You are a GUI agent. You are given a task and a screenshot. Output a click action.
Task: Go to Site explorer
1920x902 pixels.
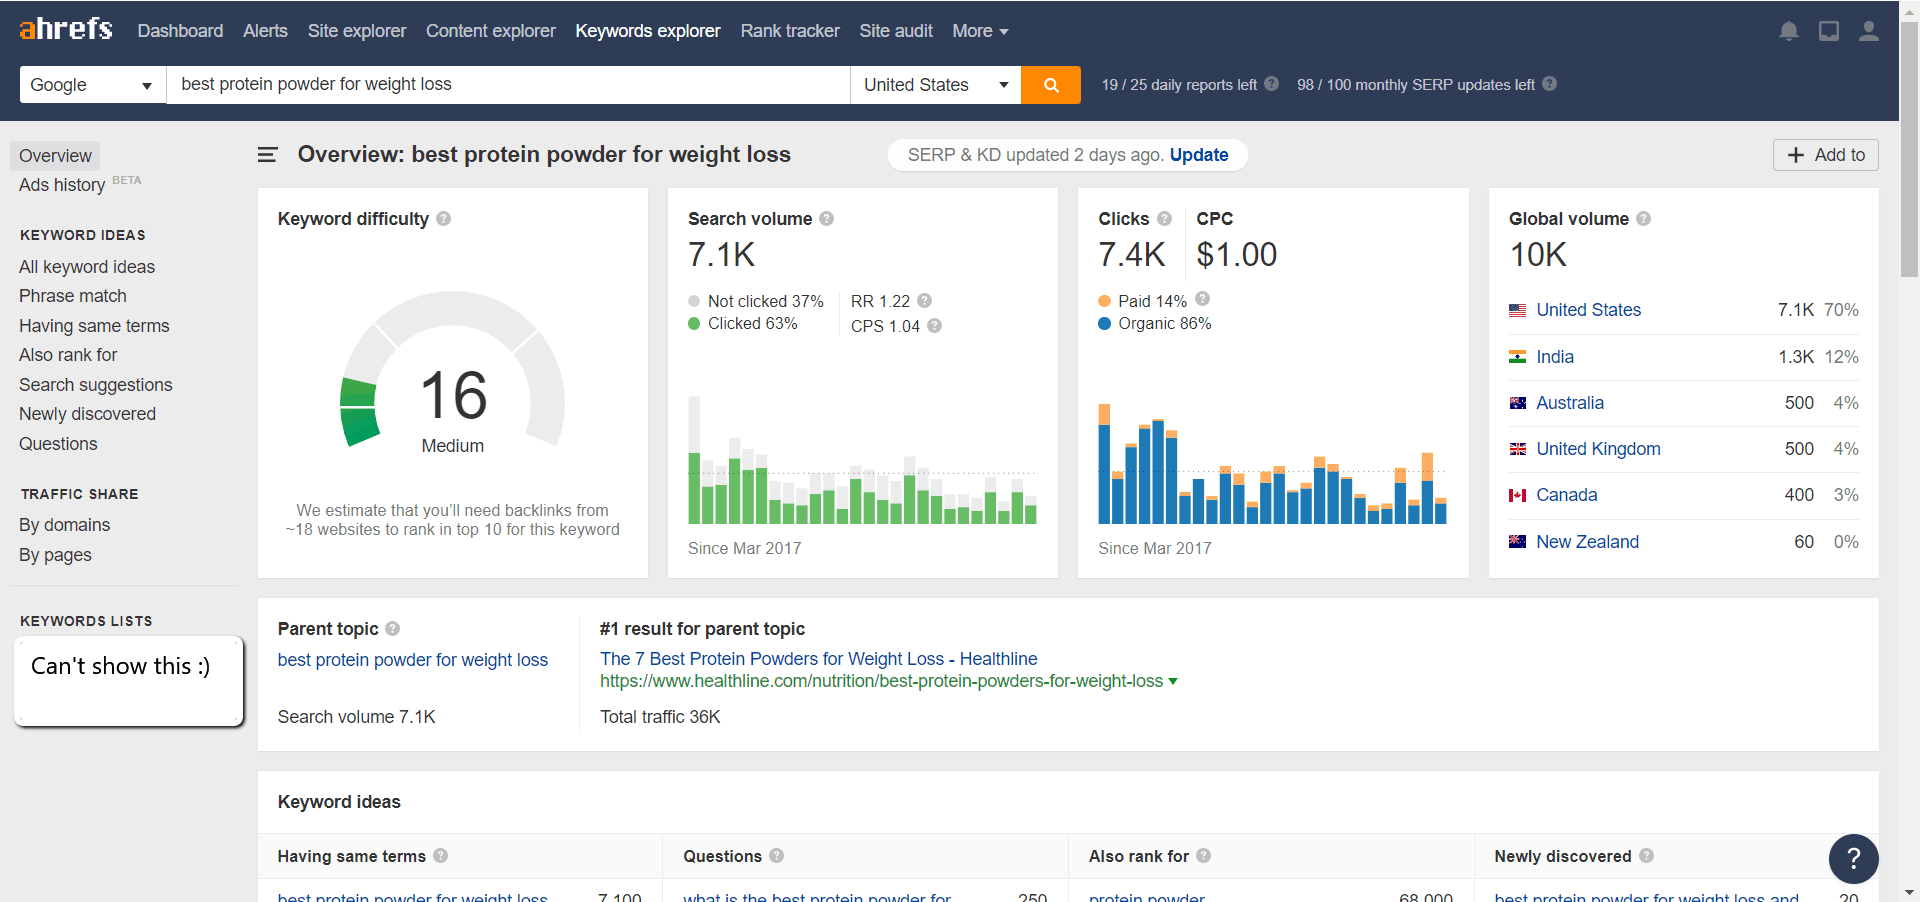357,31
